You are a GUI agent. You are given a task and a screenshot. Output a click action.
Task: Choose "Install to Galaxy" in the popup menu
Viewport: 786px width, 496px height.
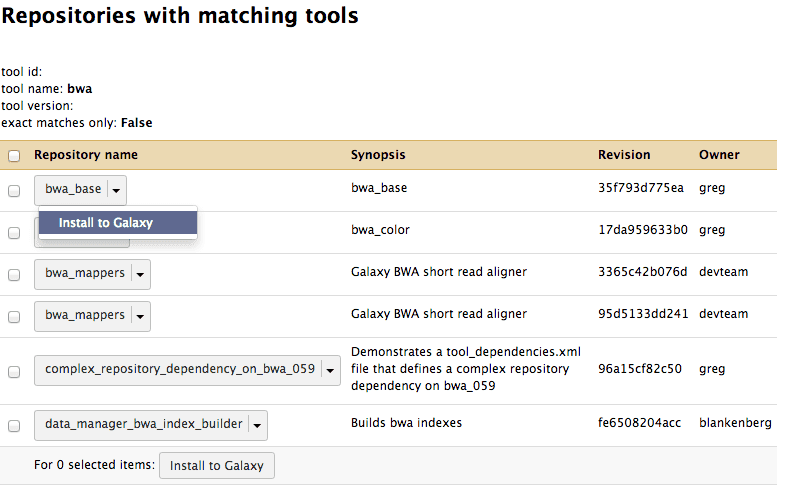tap(106, 223)
